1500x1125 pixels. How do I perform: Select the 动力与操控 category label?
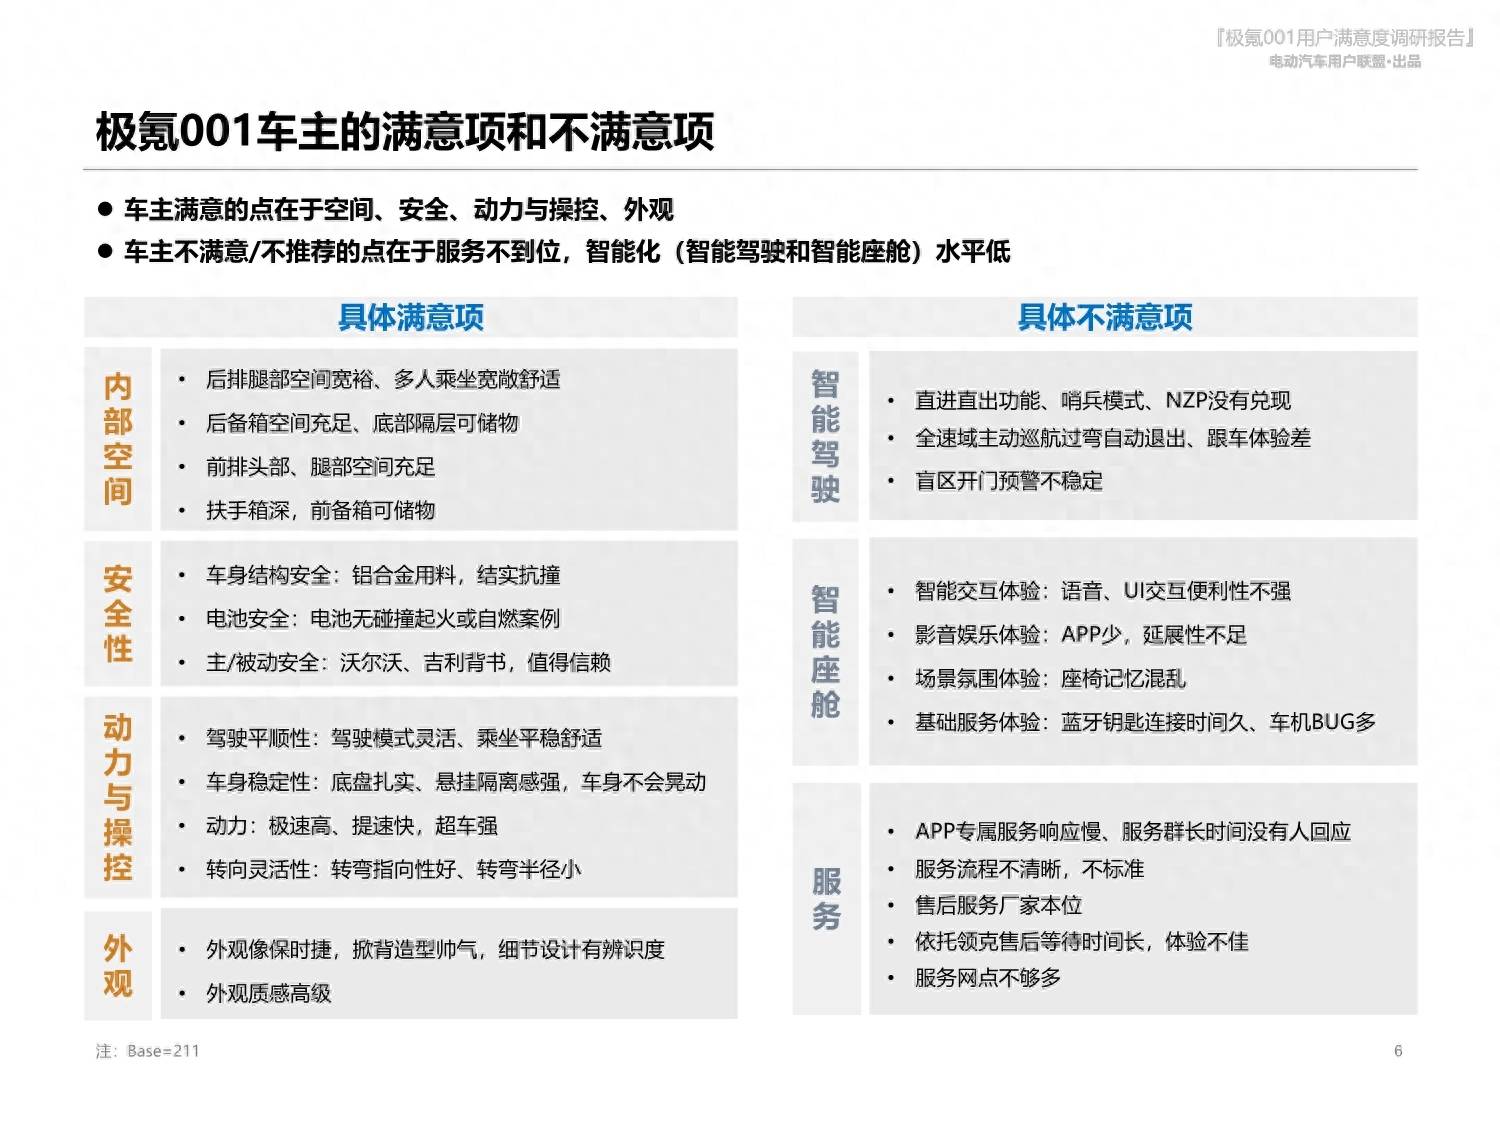click(118, 797)
